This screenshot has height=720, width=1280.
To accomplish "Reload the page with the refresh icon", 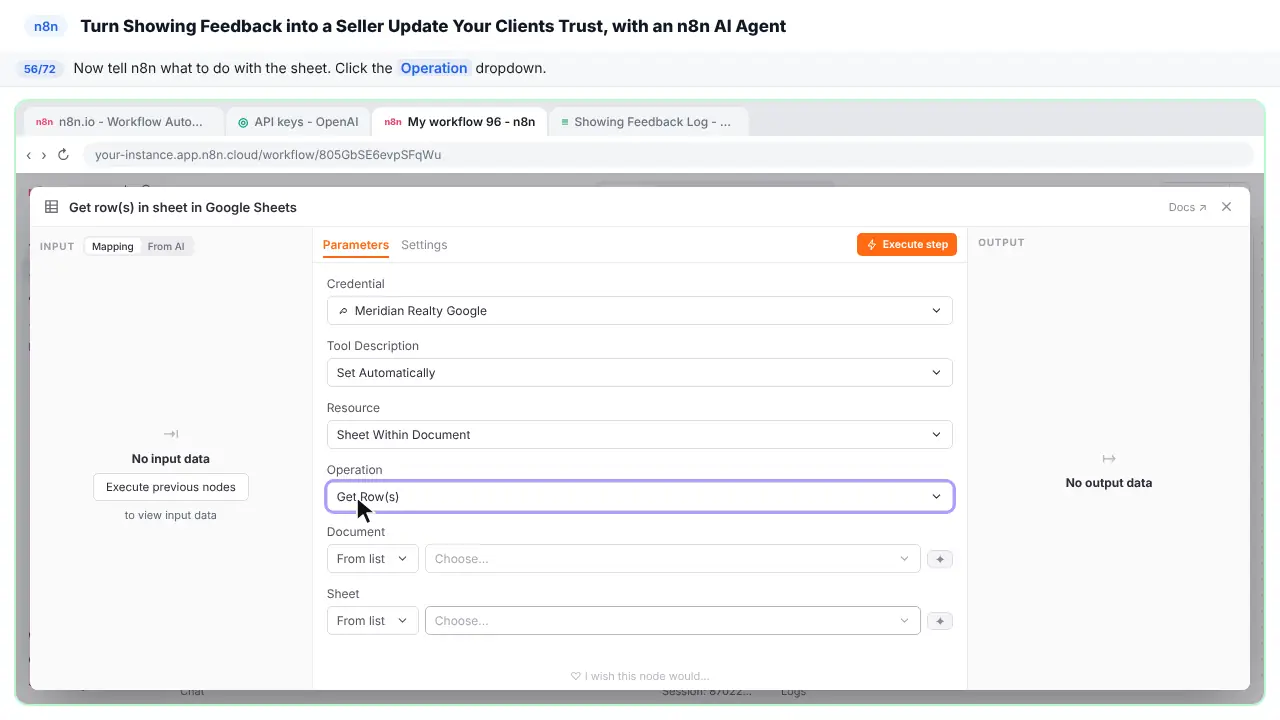I will (x=63, y=155).
